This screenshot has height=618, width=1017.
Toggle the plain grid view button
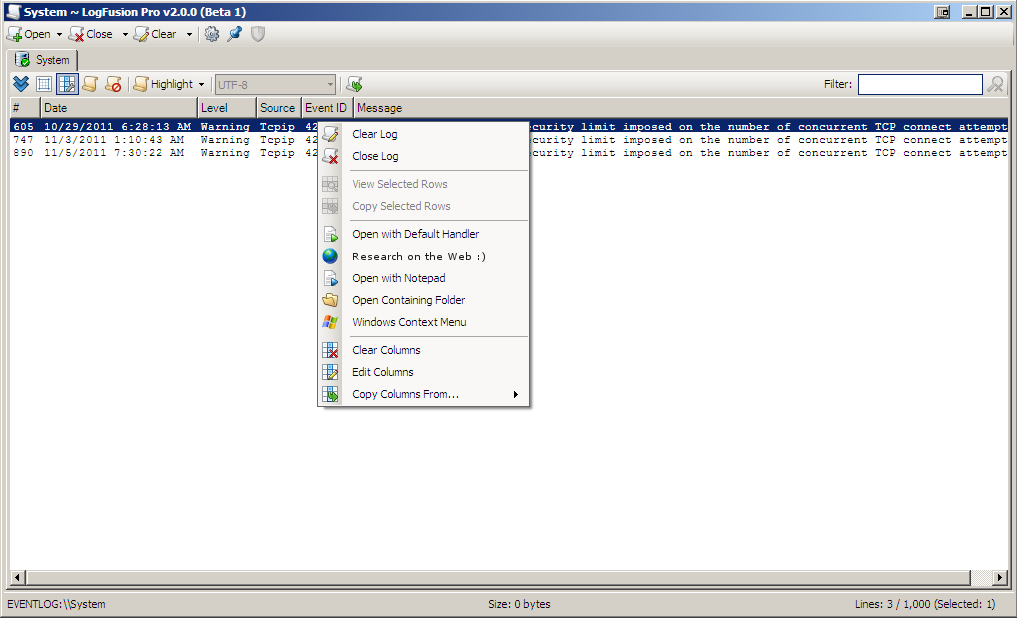coord(44,84)
